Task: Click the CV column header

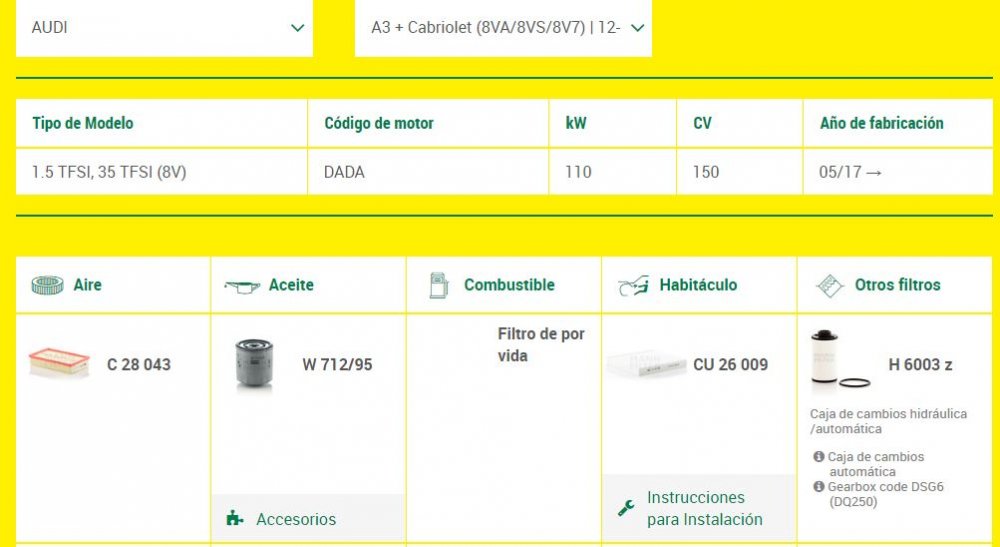Action: [x=702, y=123]
